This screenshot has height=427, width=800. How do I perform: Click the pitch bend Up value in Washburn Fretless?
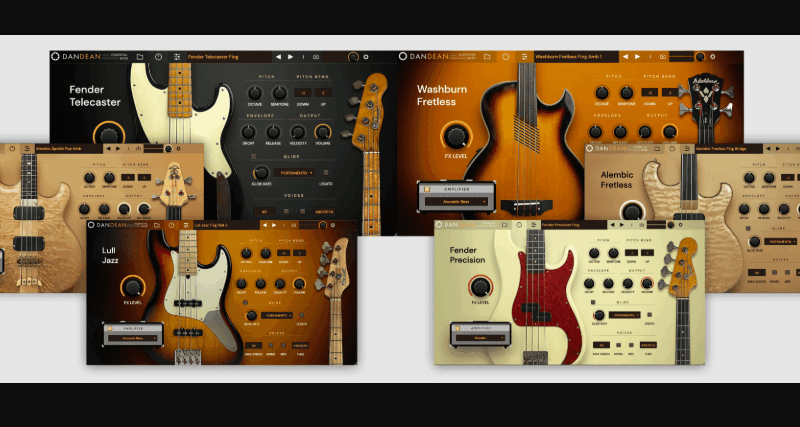669,92
